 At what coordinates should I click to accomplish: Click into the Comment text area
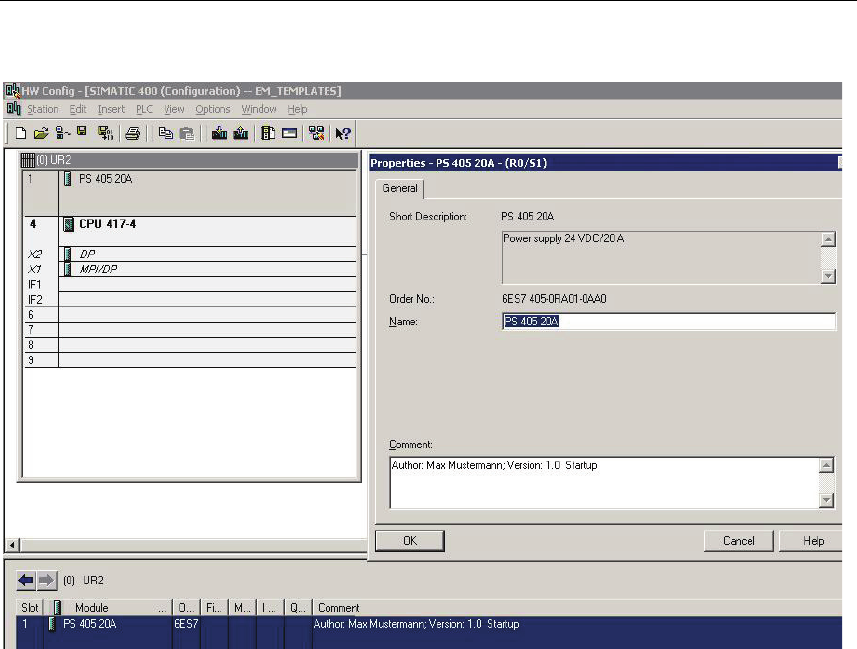click(x=604, y=483)
